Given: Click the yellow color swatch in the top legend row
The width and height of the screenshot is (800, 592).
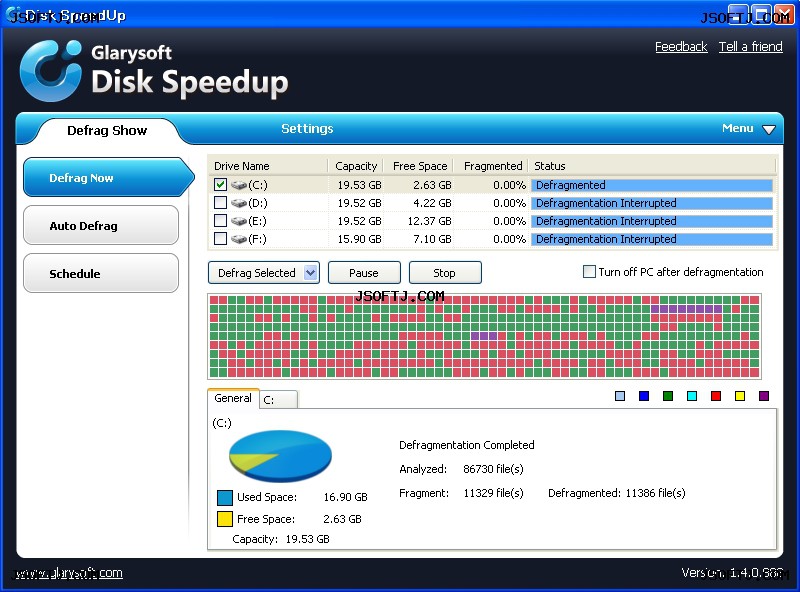Looking at the screenshot, I should click(x=740, y=396).
